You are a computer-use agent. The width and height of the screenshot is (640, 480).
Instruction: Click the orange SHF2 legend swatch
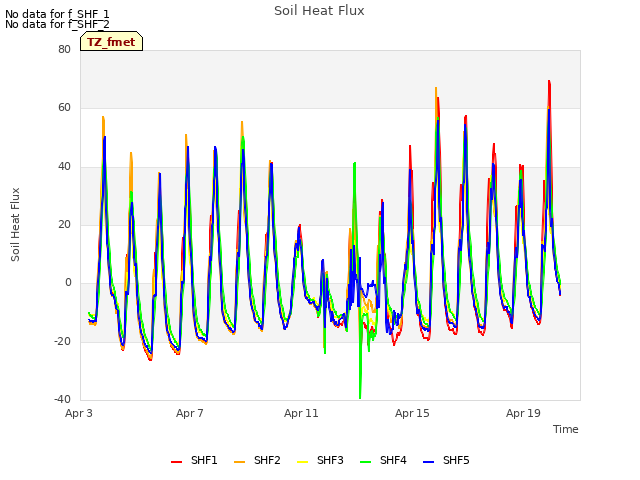(x=240, y=462)
